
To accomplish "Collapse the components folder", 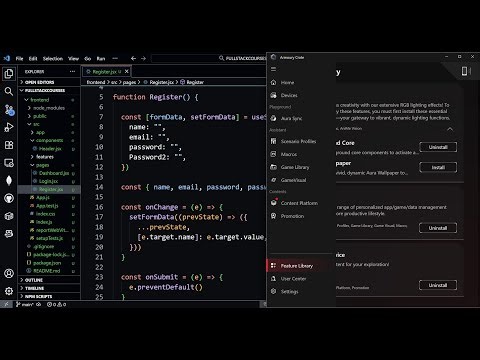I will pyautogui.click(x=49, y=140).
